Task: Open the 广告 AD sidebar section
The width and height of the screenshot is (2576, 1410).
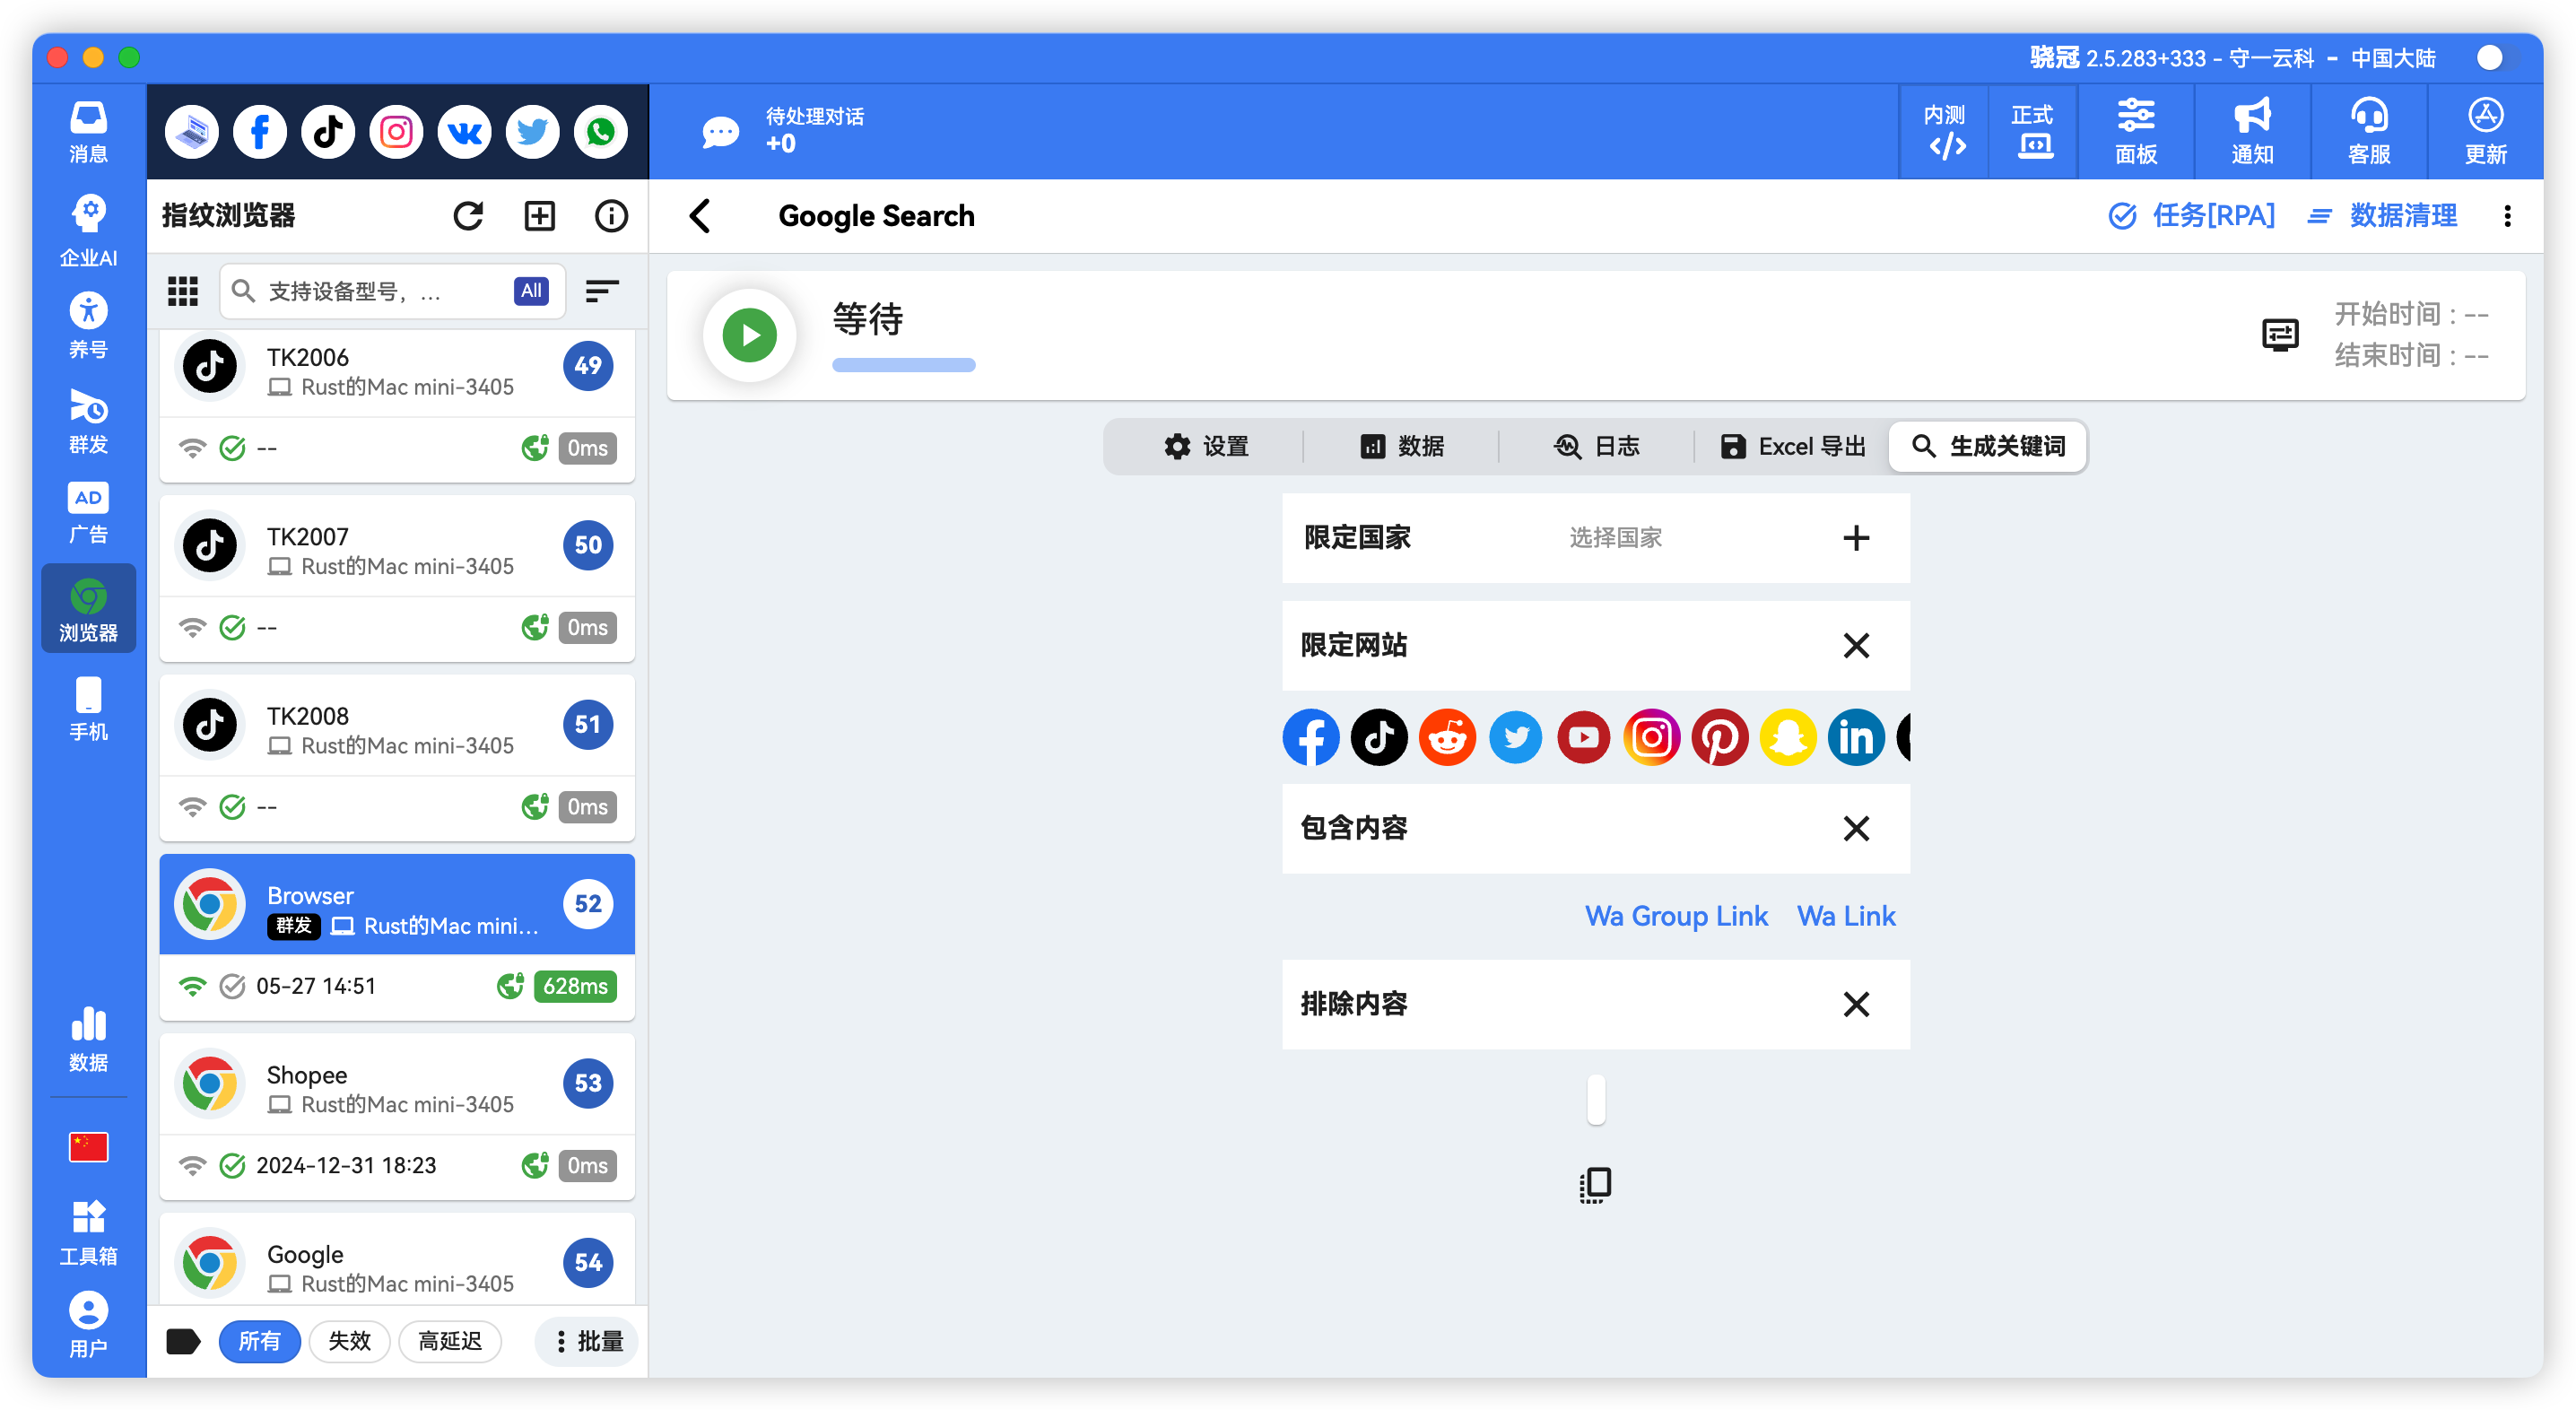Action: tap(88, 513)
